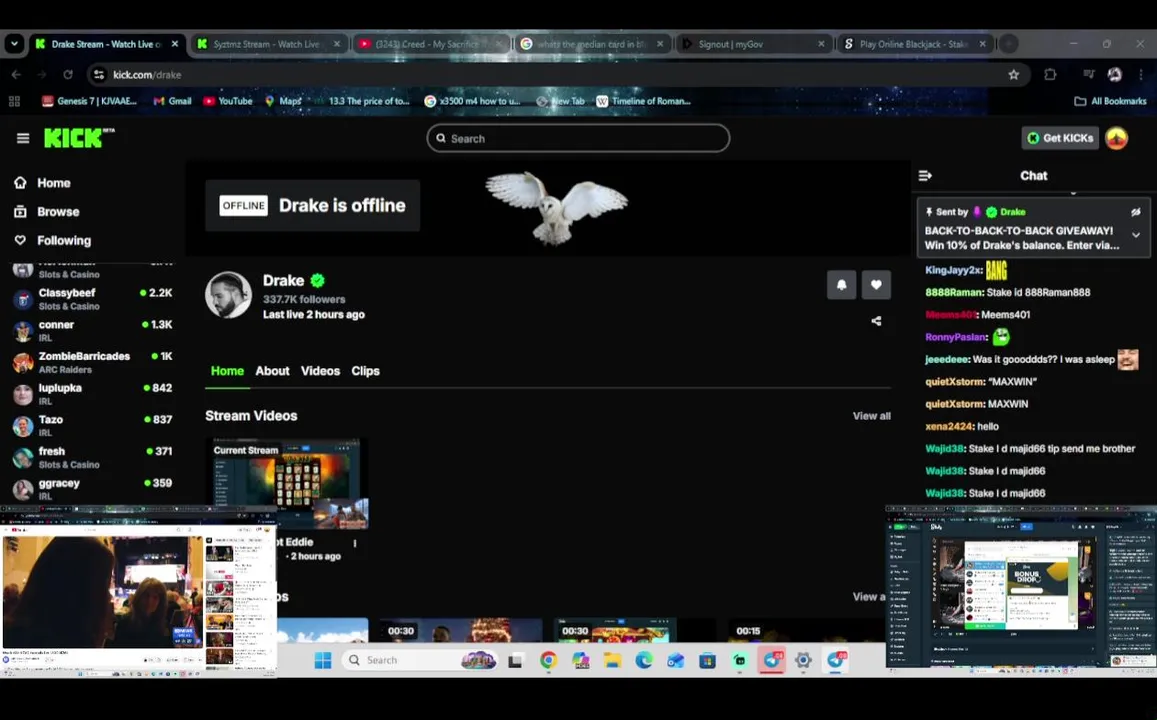The height and width of the screenshot is (720, 1157).
Task: Open Chrome profile avatar
Action: point(1114,75)
